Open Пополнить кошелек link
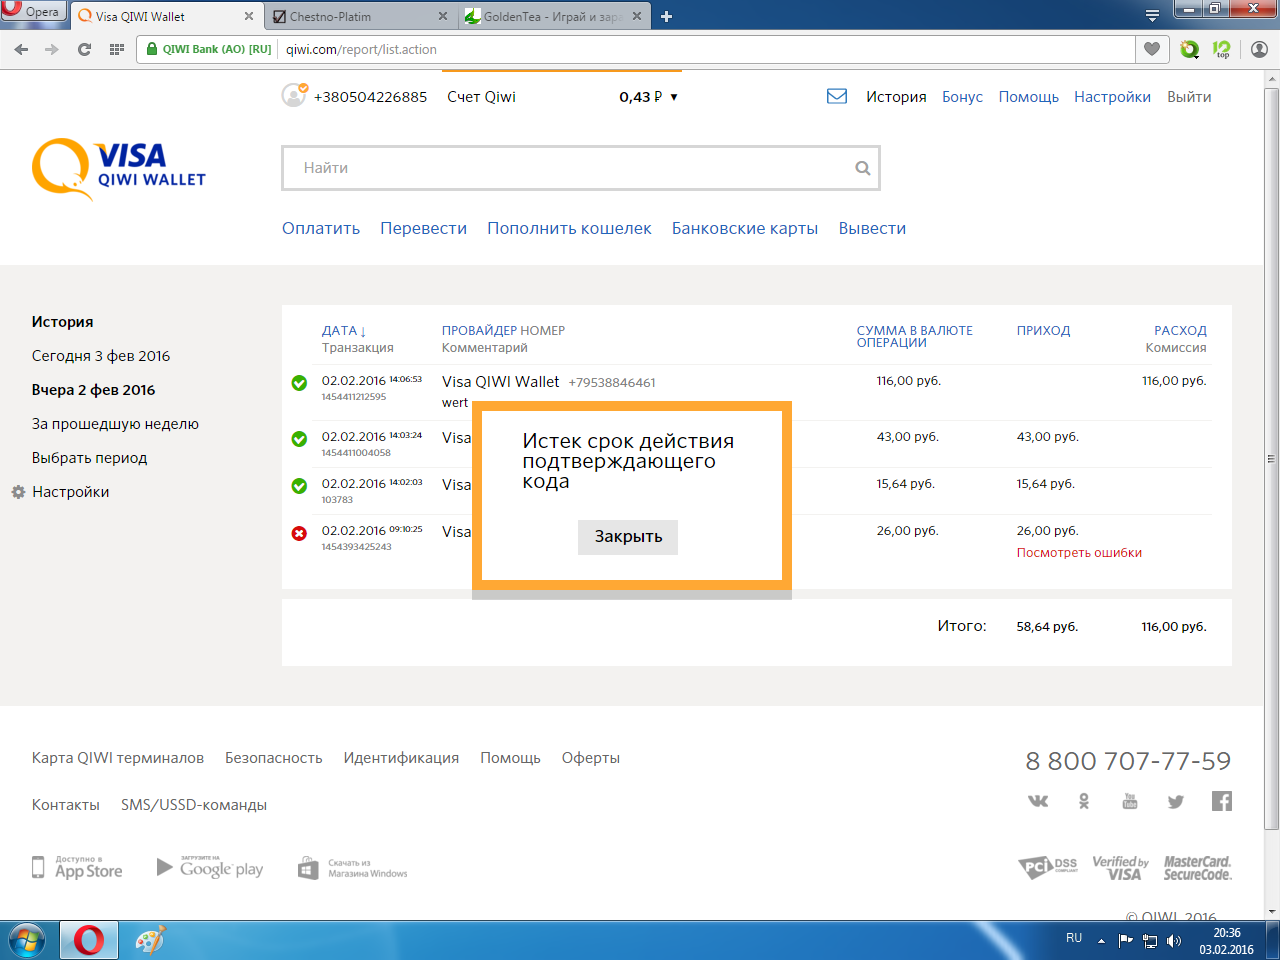The width and height of the screenshot is (1280, 960). coord(569,229)
